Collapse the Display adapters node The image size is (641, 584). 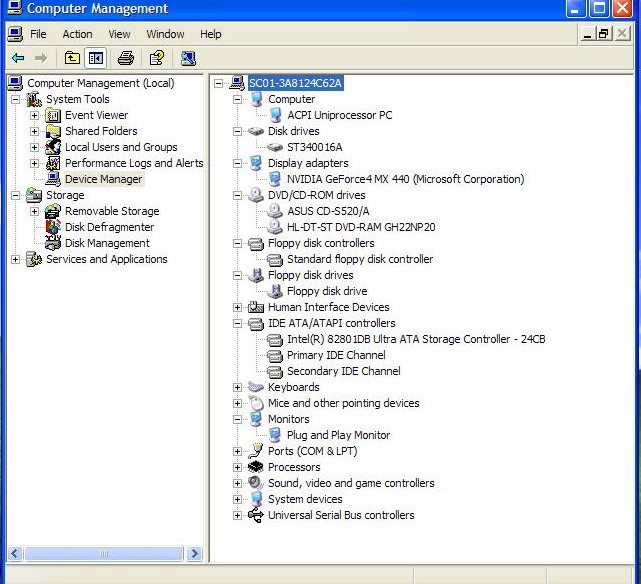tap(237, 164)
